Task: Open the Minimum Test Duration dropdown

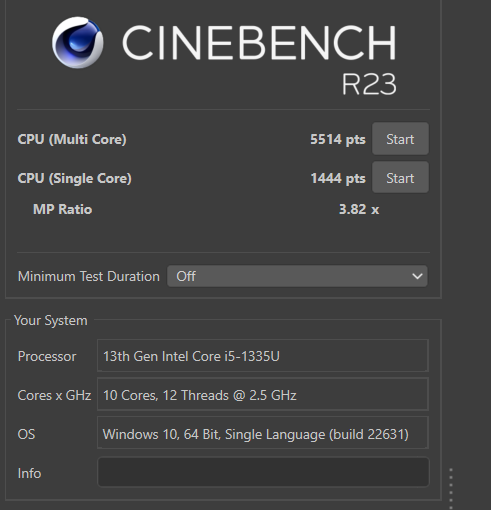Action: [x=297, y=276]
